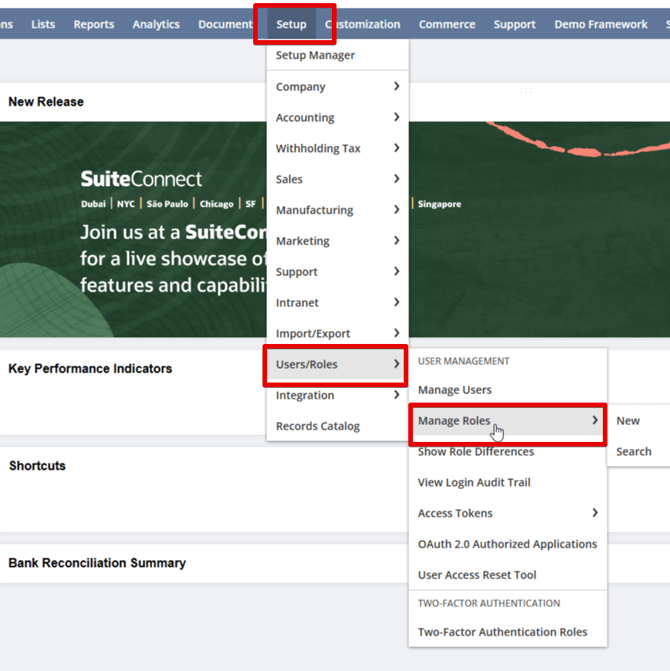Screen dimensions: 670x671
Task: Open the Setup Manager menu entry
Action: (x=315, y=56)
